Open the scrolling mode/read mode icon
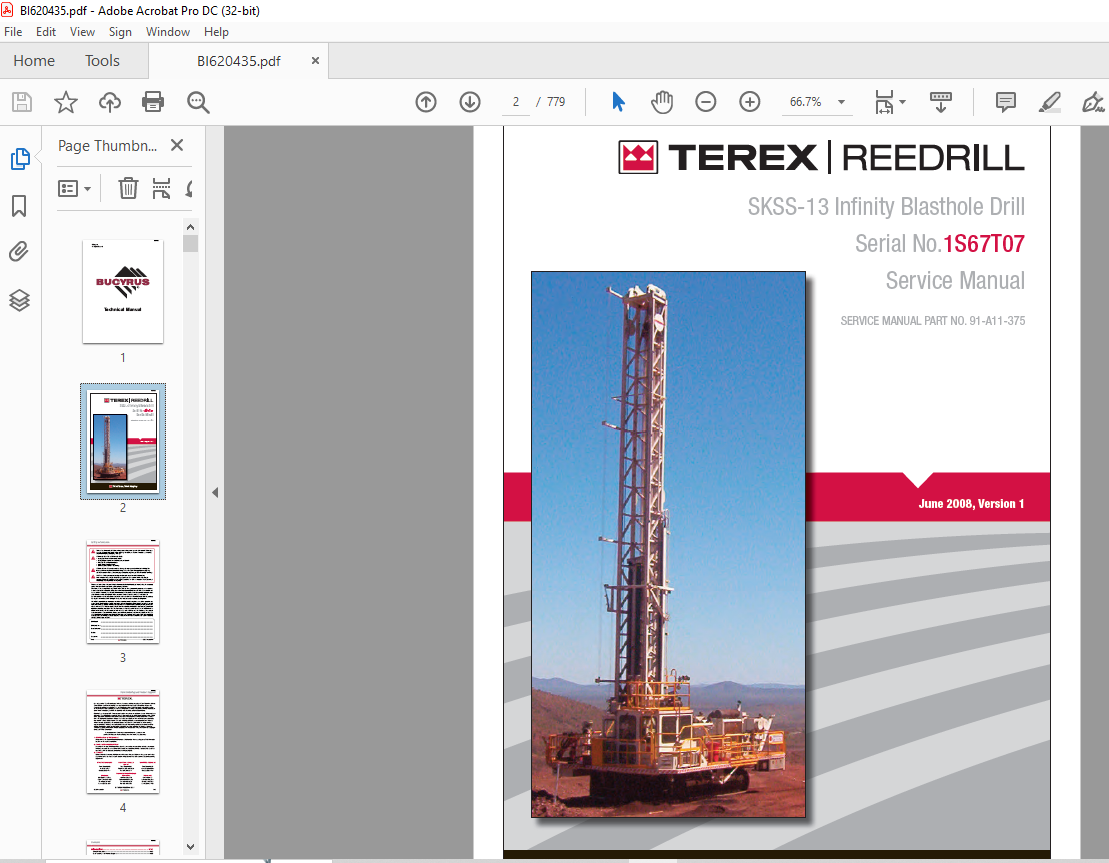The width and height of the screenshot is (1109, 863). pyautogui.click(x=941, y=102)
